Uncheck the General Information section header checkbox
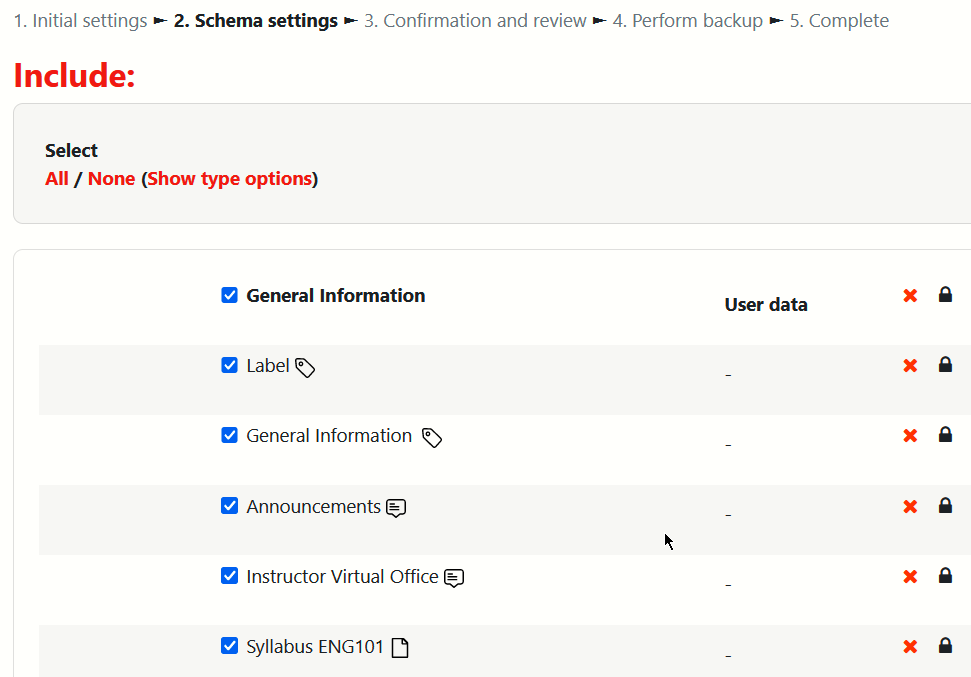This screenshot has width=971, height=677. pos(230,295)
